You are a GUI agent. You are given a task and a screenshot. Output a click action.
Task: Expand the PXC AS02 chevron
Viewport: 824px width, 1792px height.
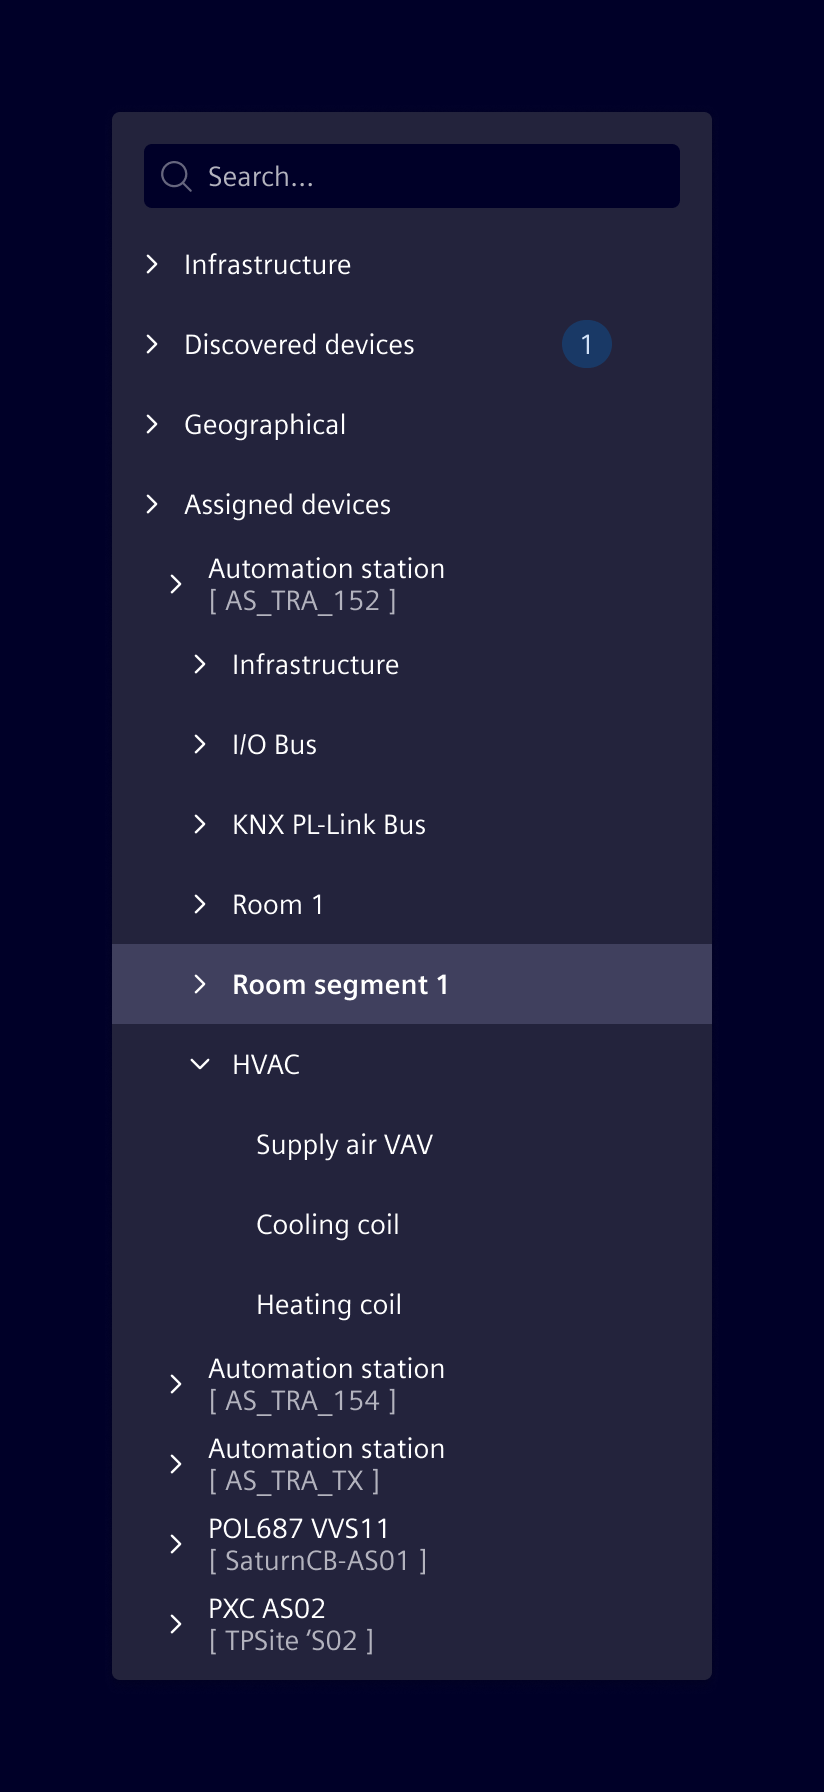176,1624
